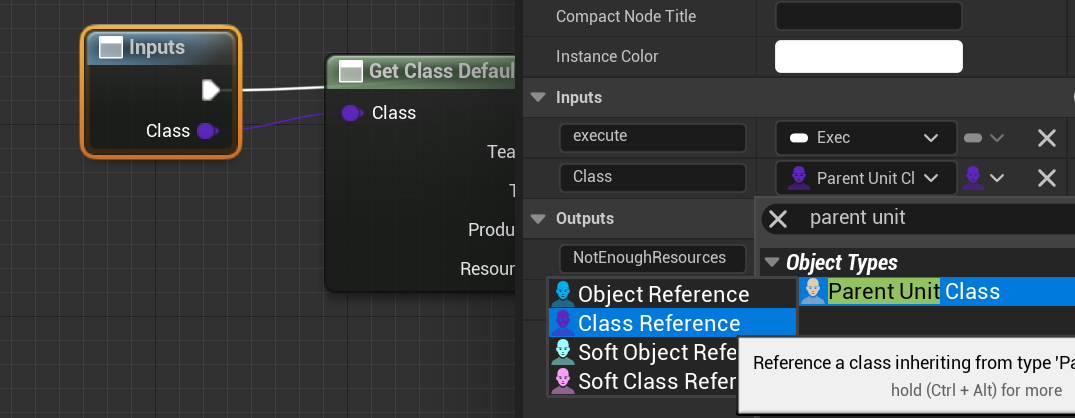The image size is (1075, 418).
Task: Collapse the Inputs section
Action: tap(538, 98)
